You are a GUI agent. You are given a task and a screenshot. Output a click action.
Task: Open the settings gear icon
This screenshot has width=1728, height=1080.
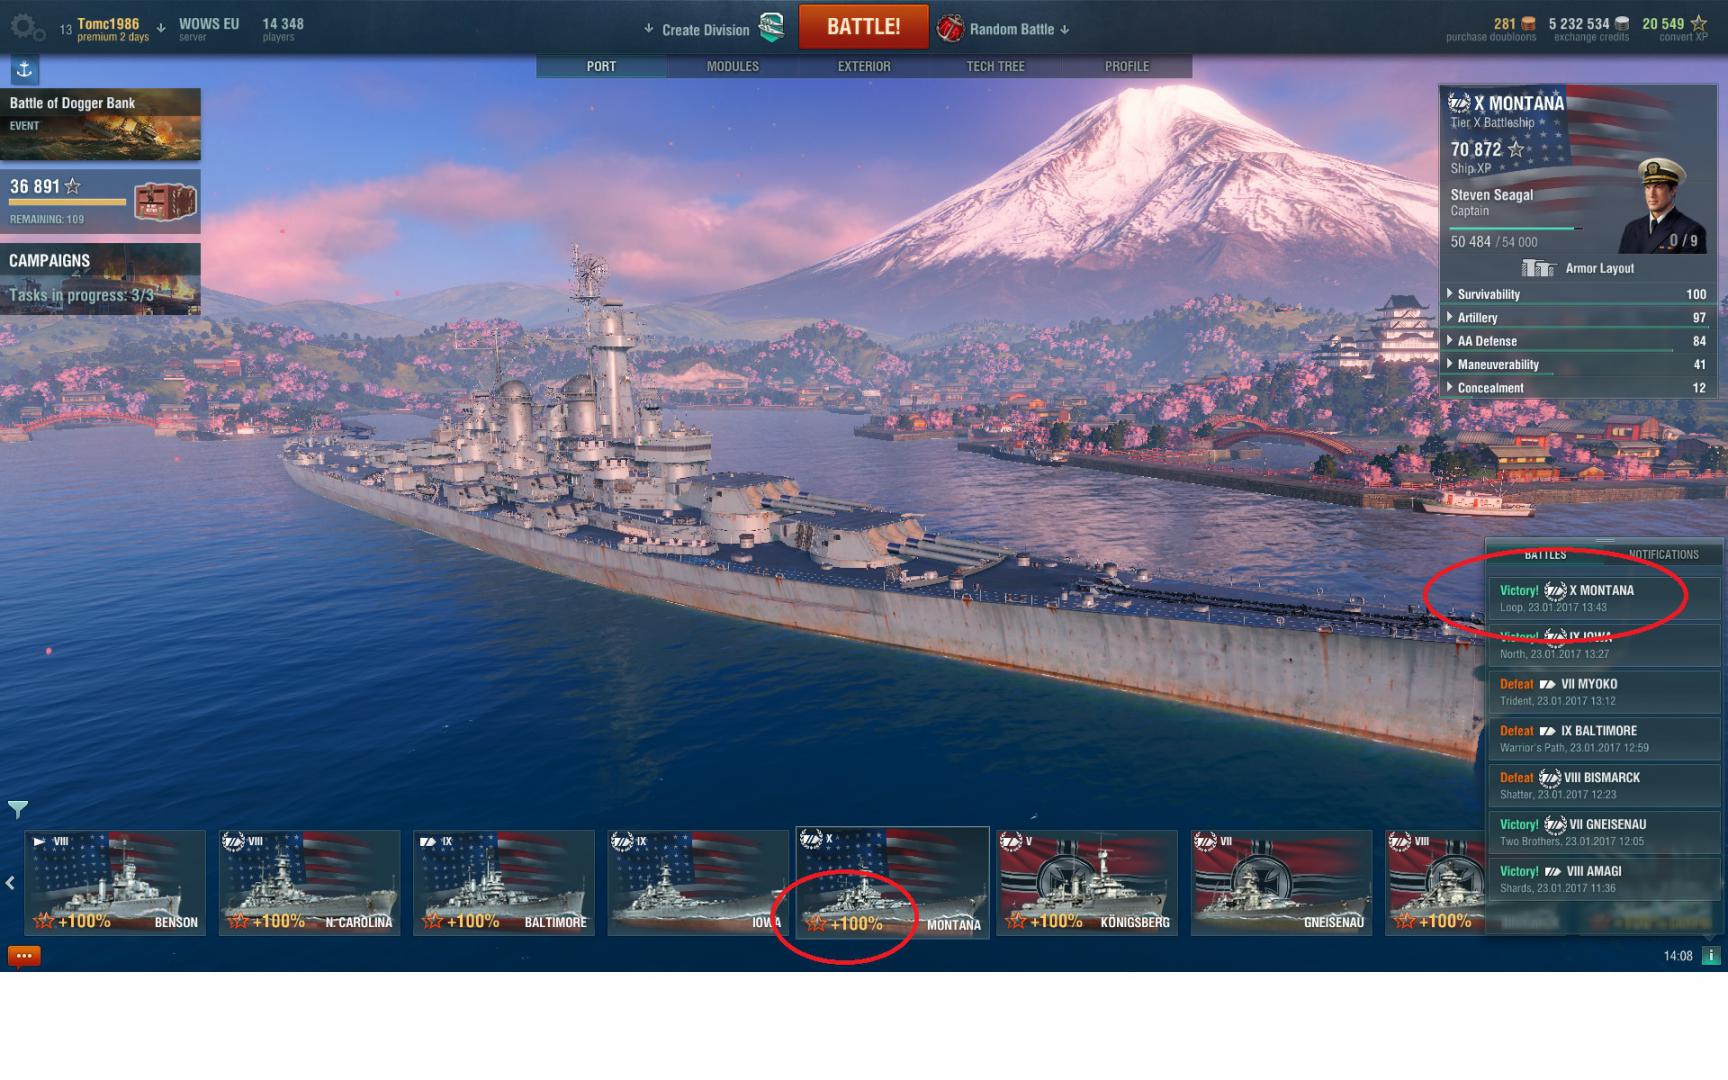(25, 27)
